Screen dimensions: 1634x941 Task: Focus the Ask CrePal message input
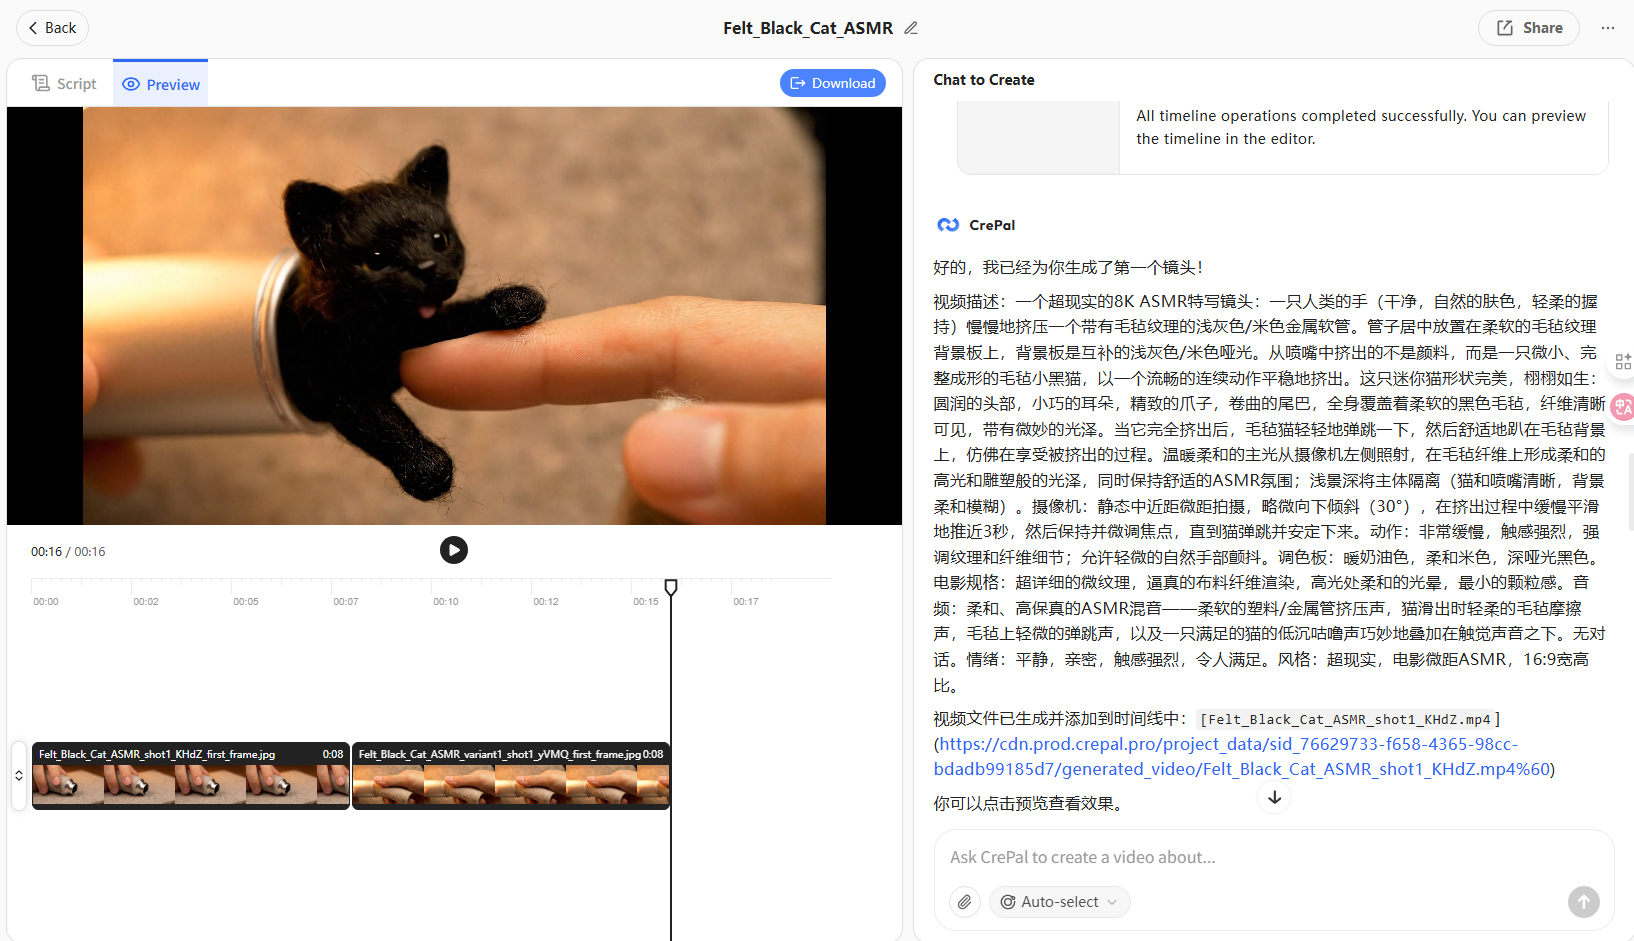pyautogui.click(x=1275, y=857)
